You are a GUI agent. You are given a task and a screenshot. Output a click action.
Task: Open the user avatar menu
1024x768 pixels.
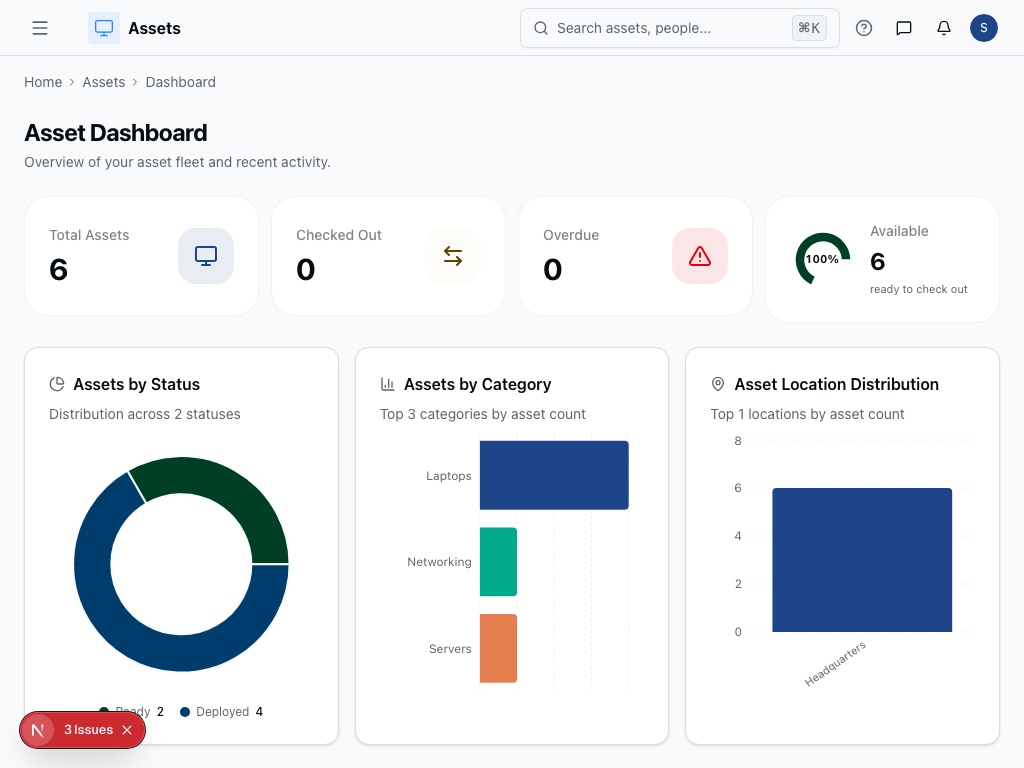tap(984, 28)
